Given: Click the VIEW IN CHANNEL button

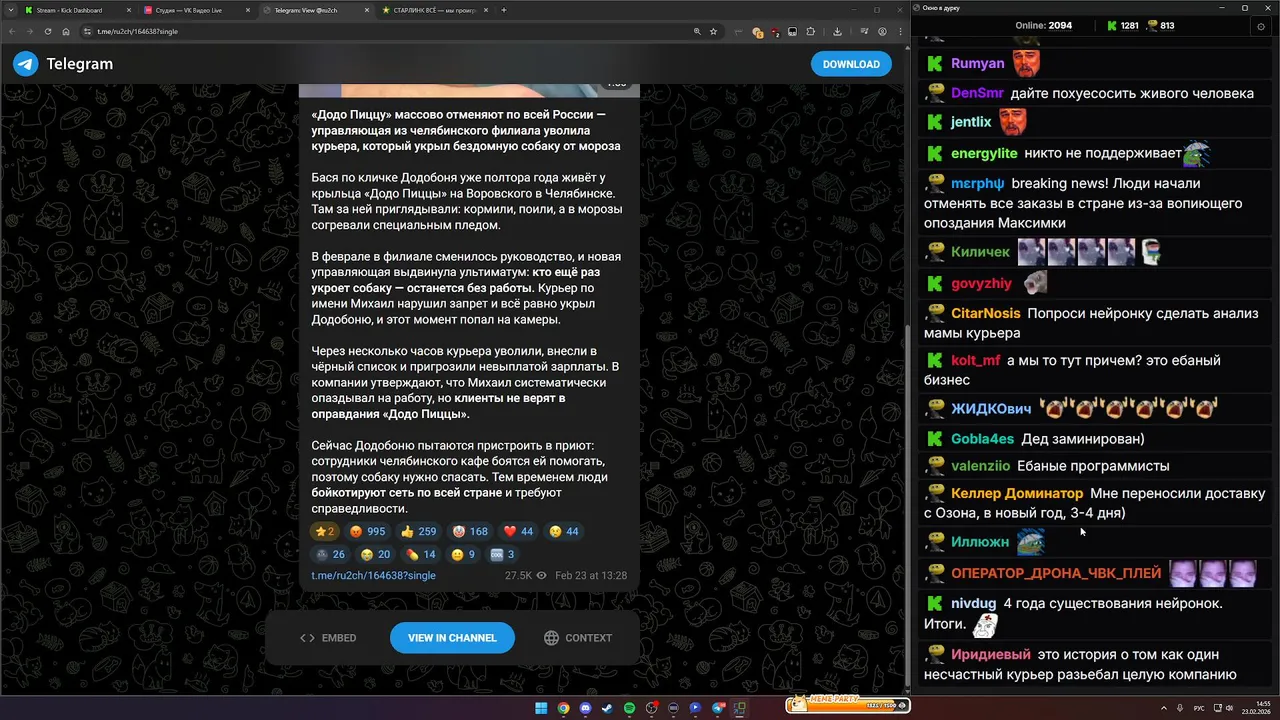Looking at the screenshot, I should coord(452,638).
